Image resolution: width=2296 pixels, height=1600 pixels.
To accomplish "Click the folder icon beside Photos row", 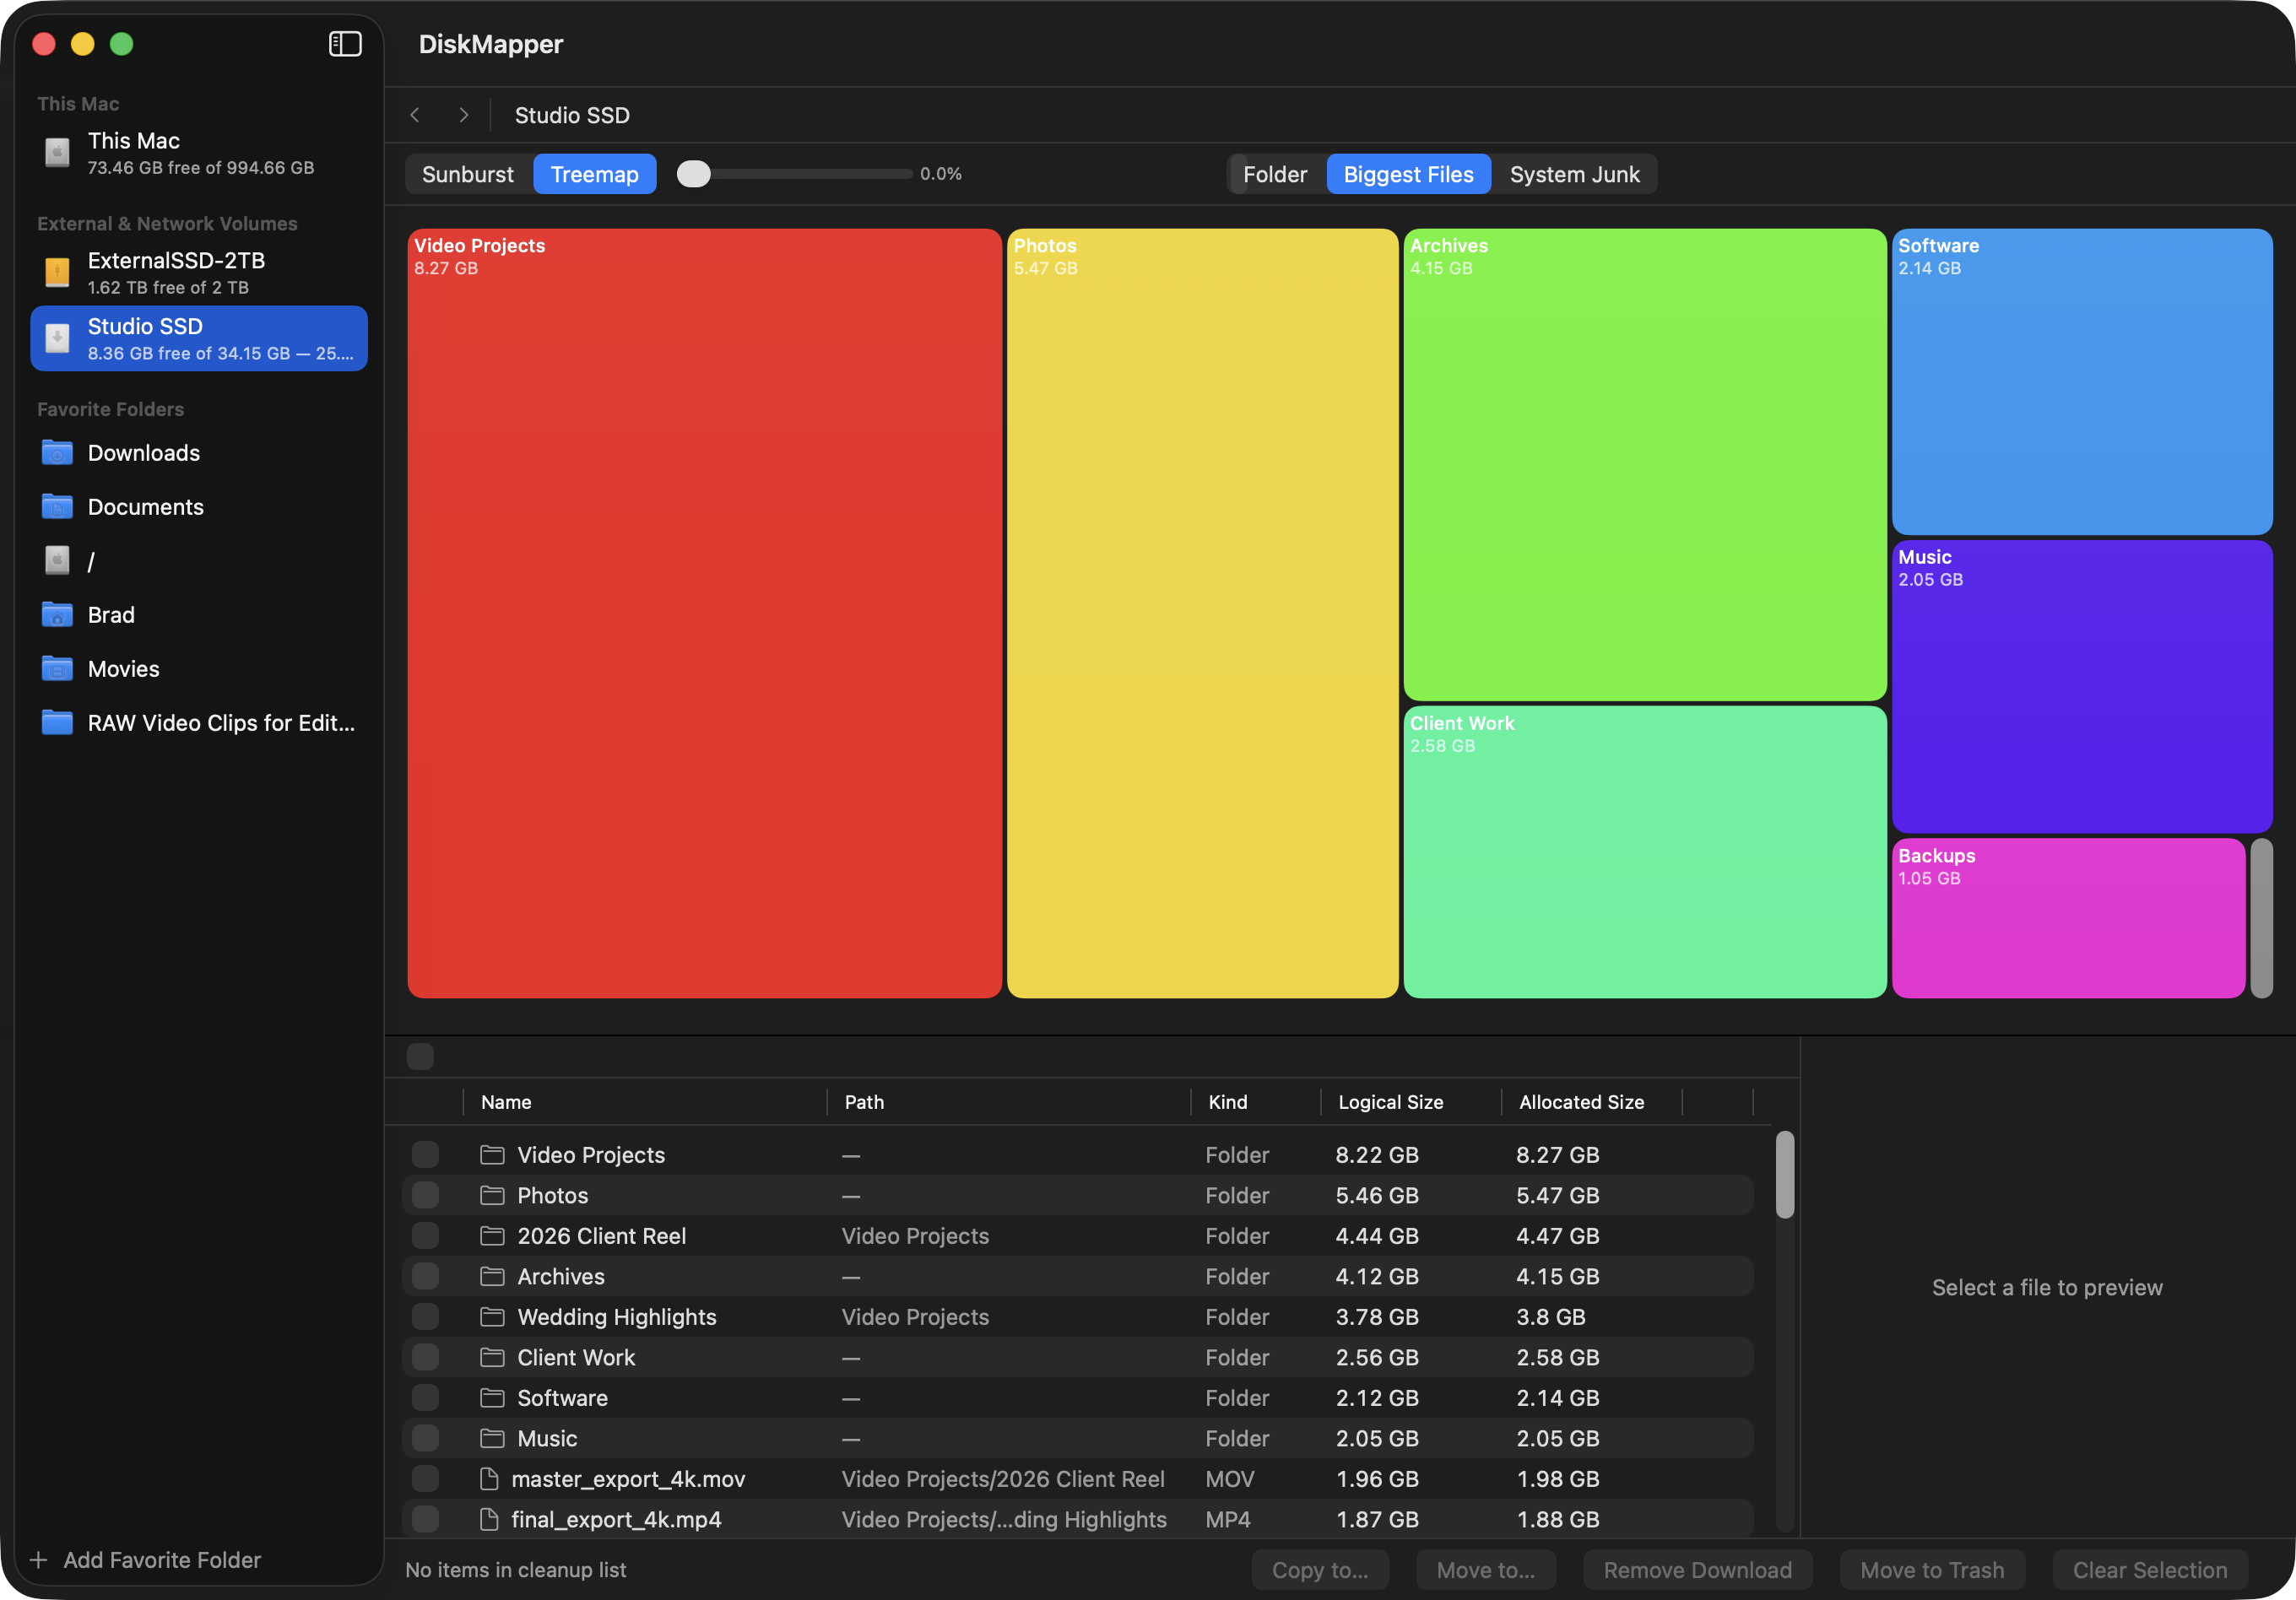I will point(492,1195).
